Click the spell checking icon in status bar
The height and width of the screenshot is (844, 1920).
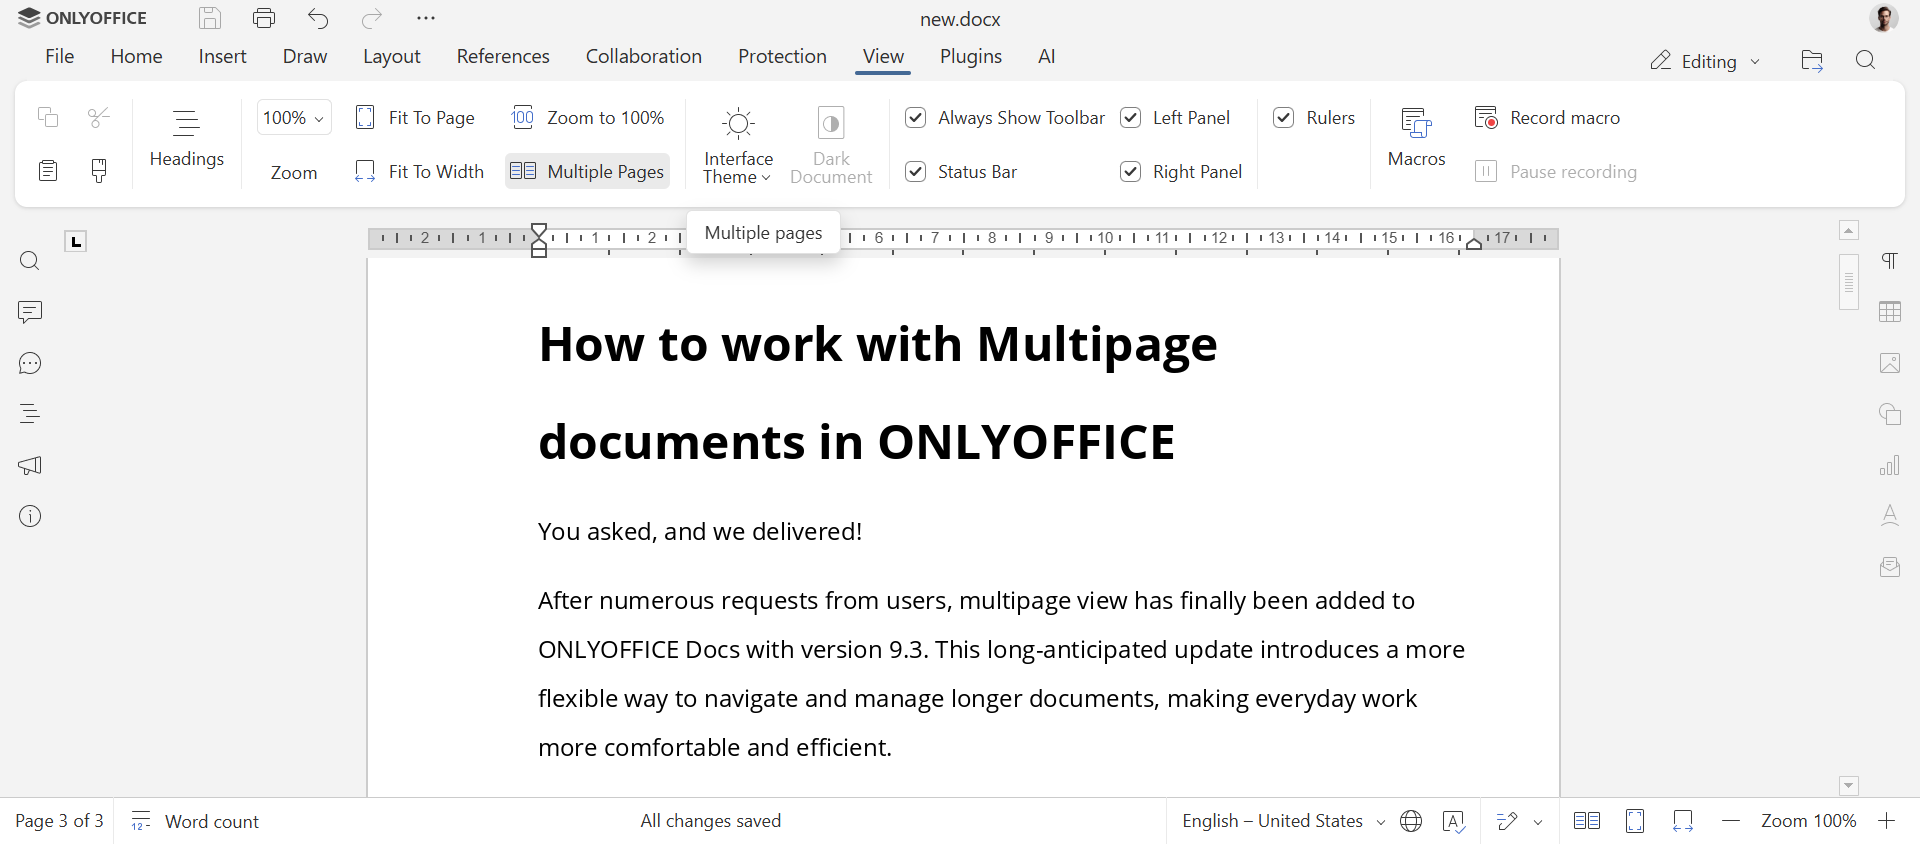click(1454, 821)
